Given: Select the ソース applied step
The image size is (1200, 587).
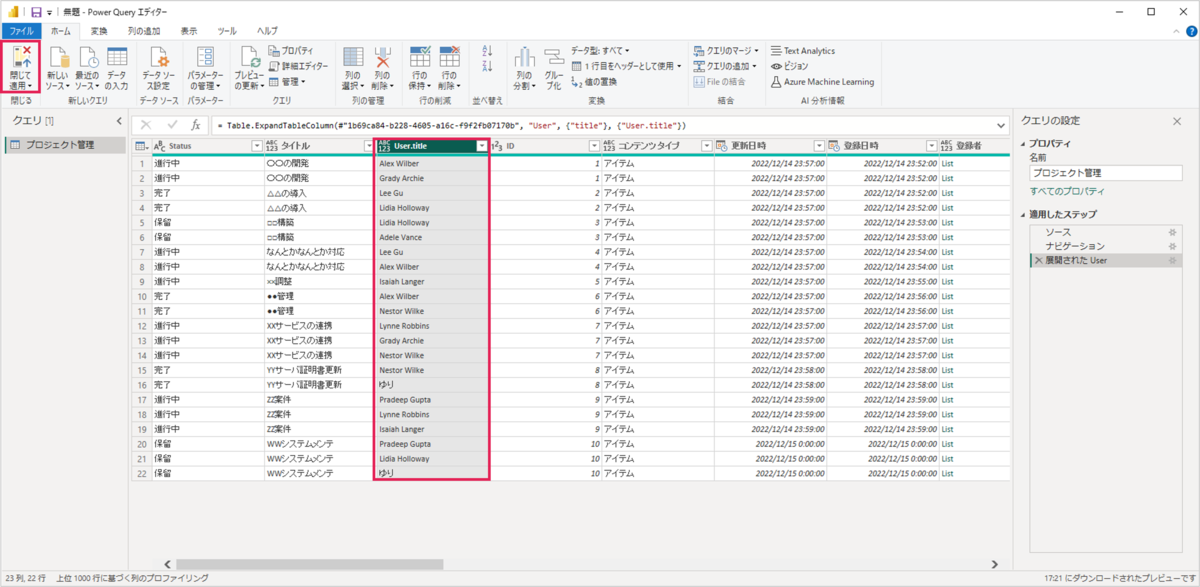Looking at the screenshot, I should pos(1057,232).
